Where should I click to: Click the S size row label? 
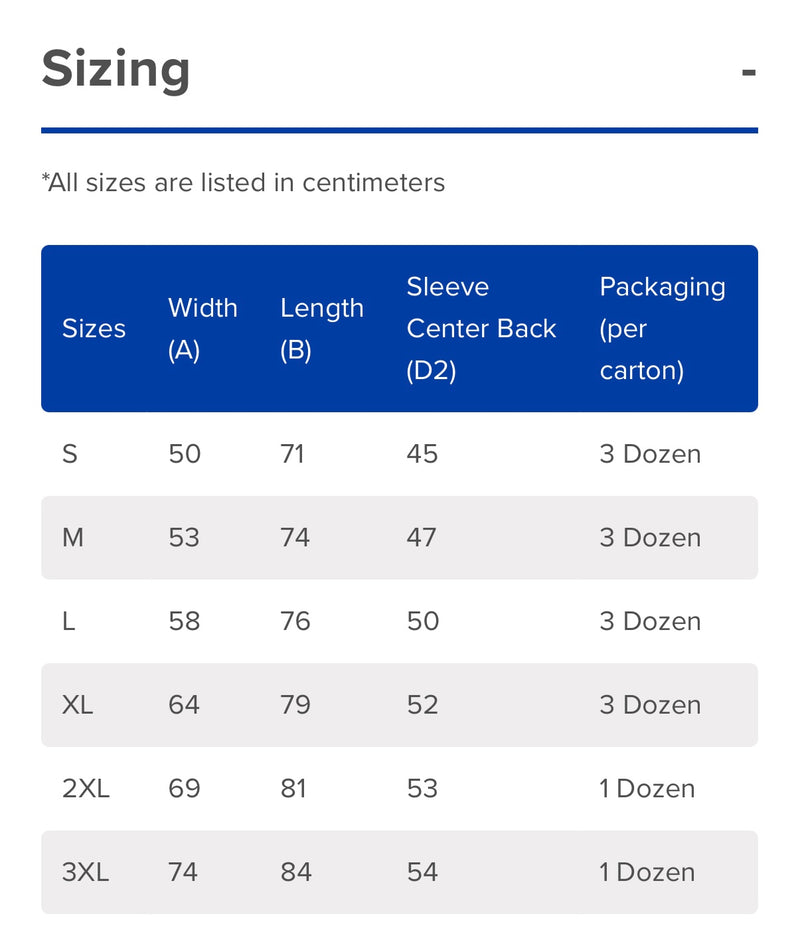click(70, 454)
